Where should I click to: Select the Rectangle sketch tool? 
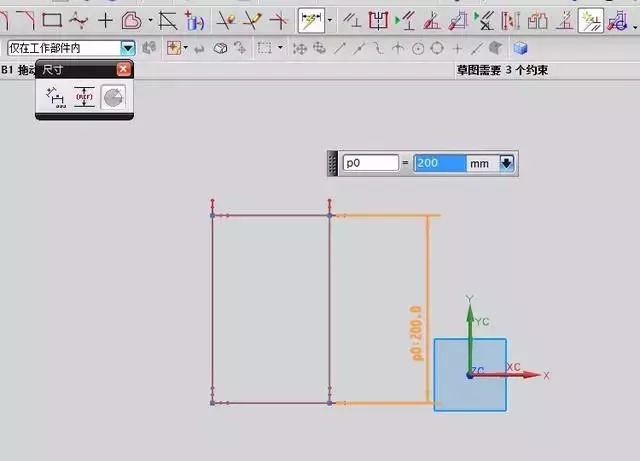pyautogui.click(x=52, y=19)
